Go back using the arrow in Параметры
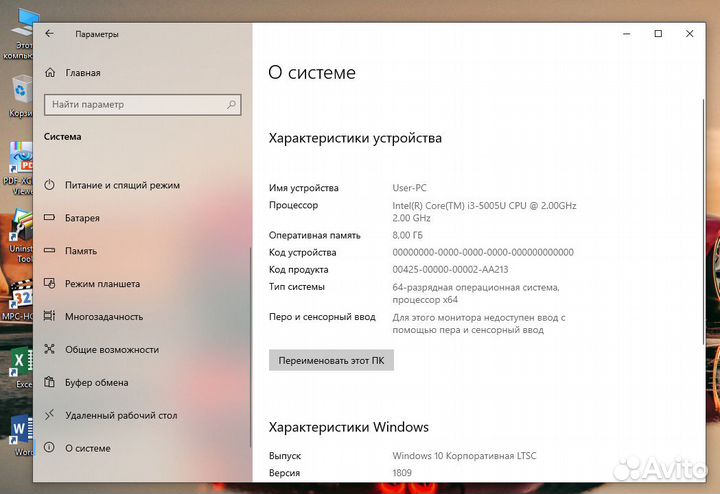This screenshot has height=494, width=720. [x=50, y=34]
